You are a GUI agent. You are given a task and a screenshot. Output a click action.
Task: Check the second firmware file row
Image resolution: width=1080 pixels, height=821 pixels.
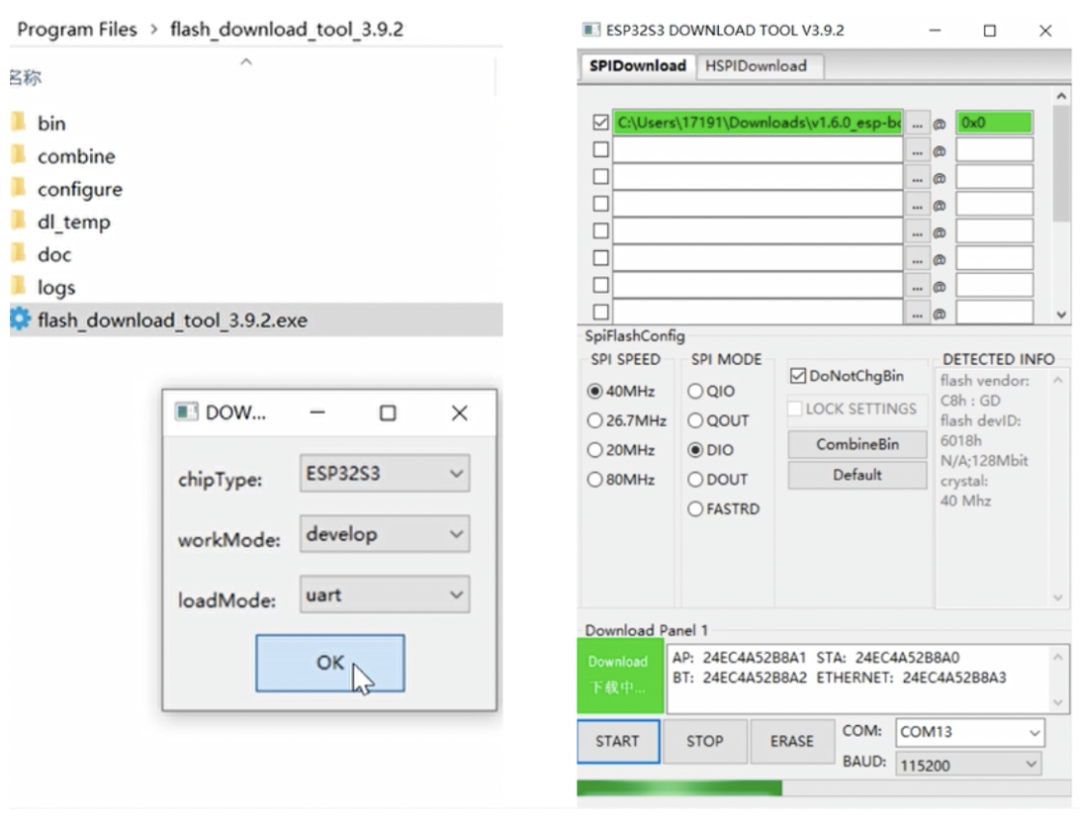coord(601,149)
